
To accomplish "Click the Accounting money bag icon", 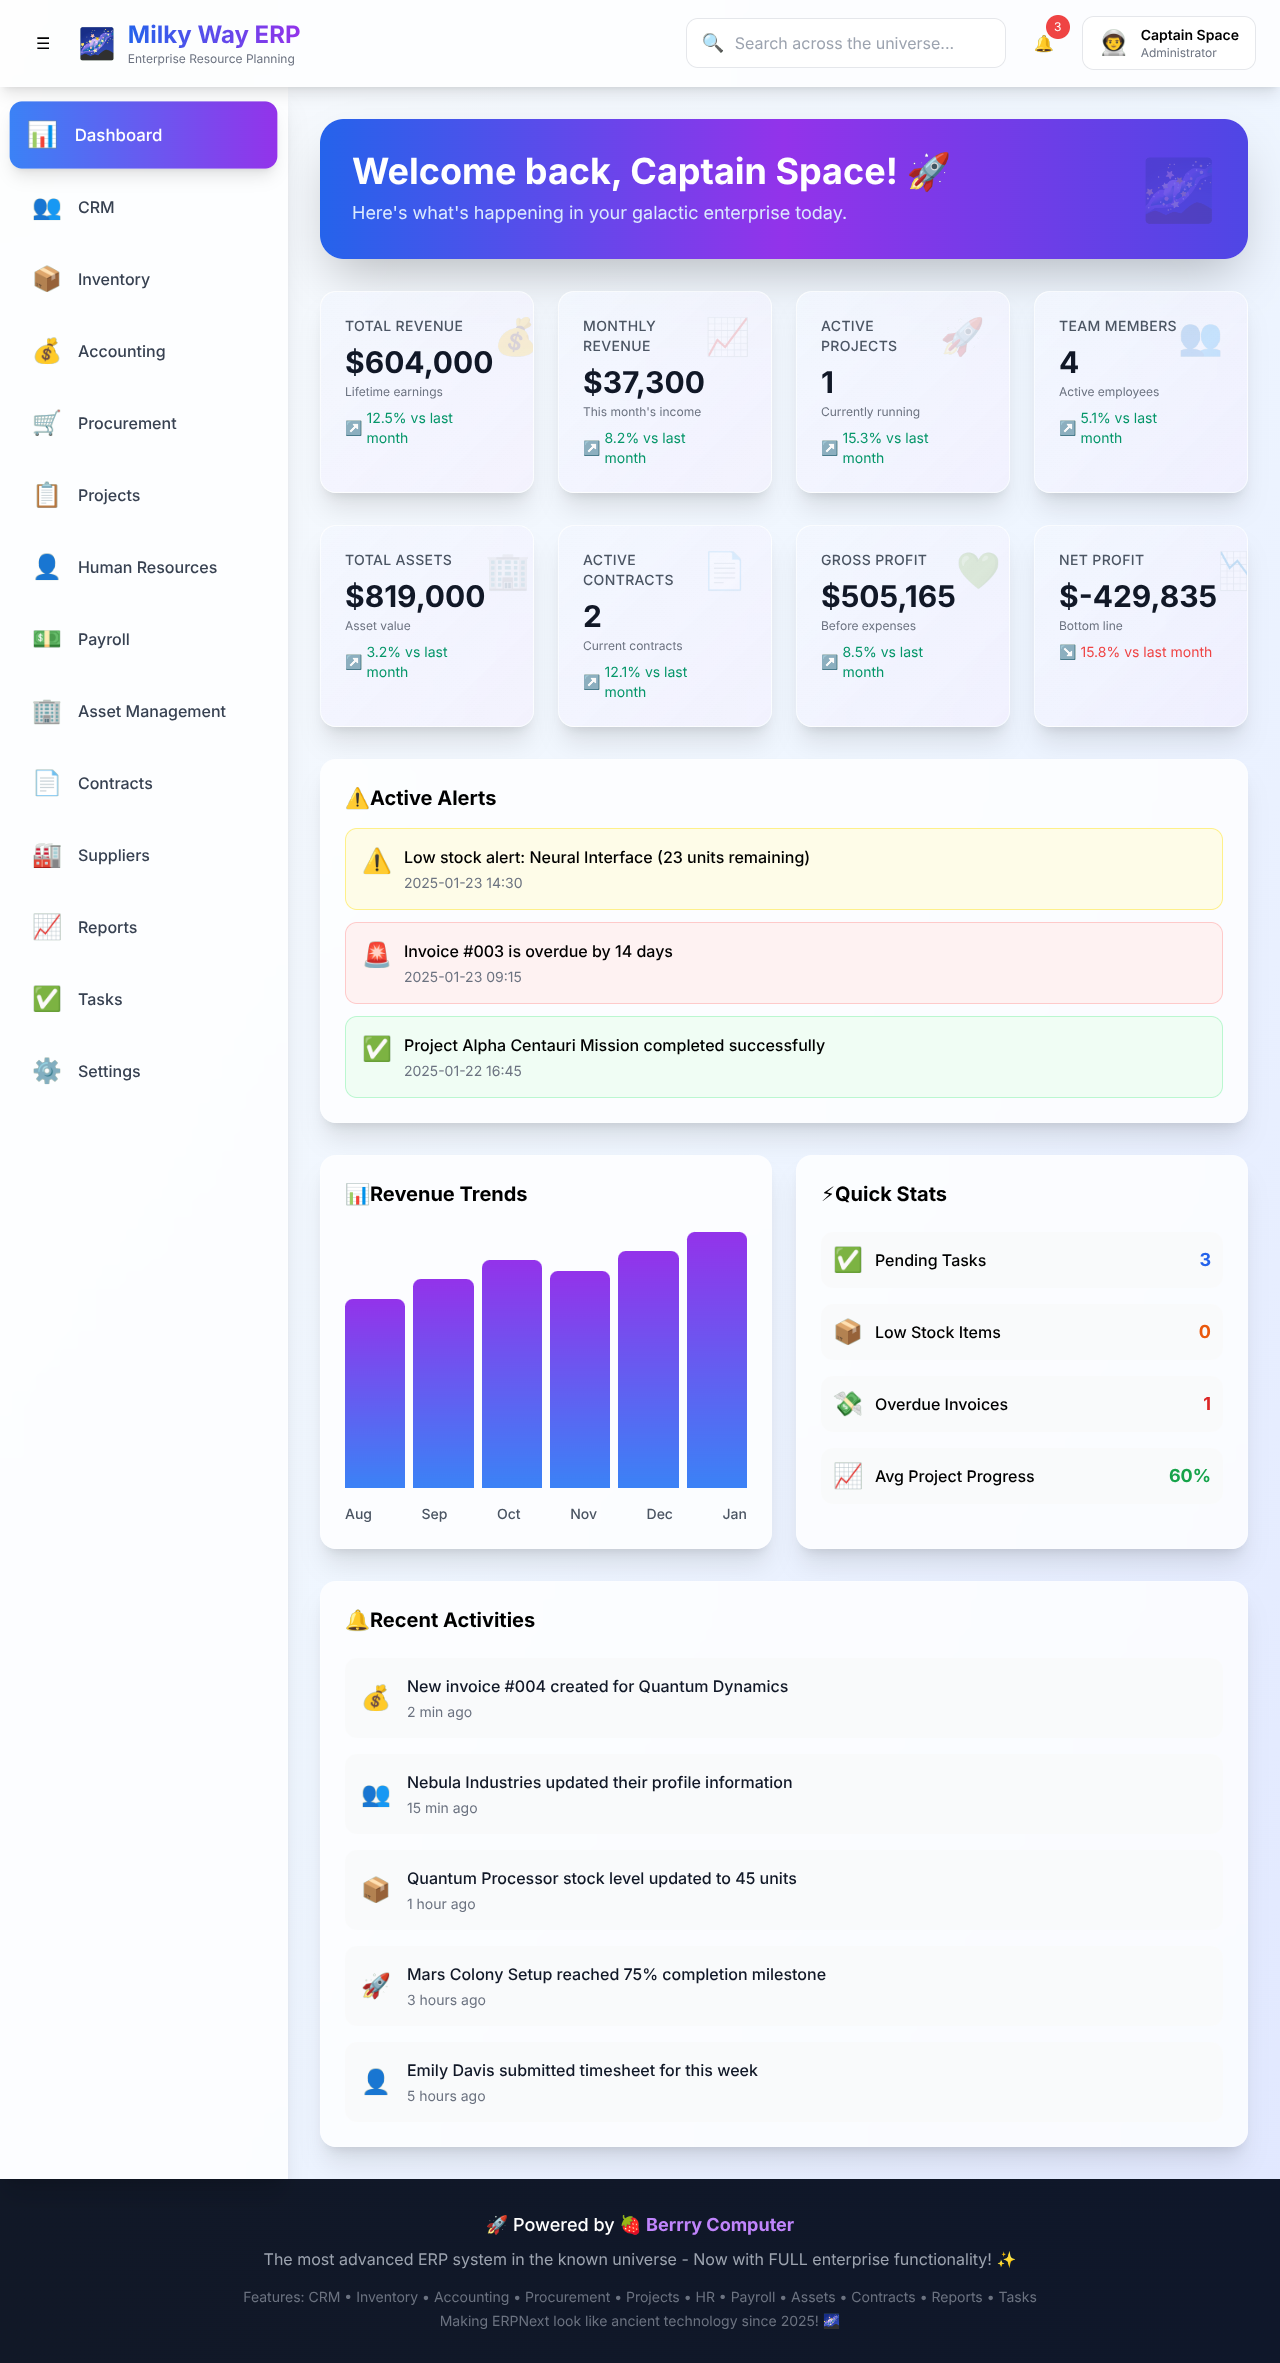I will coord(47,351).
